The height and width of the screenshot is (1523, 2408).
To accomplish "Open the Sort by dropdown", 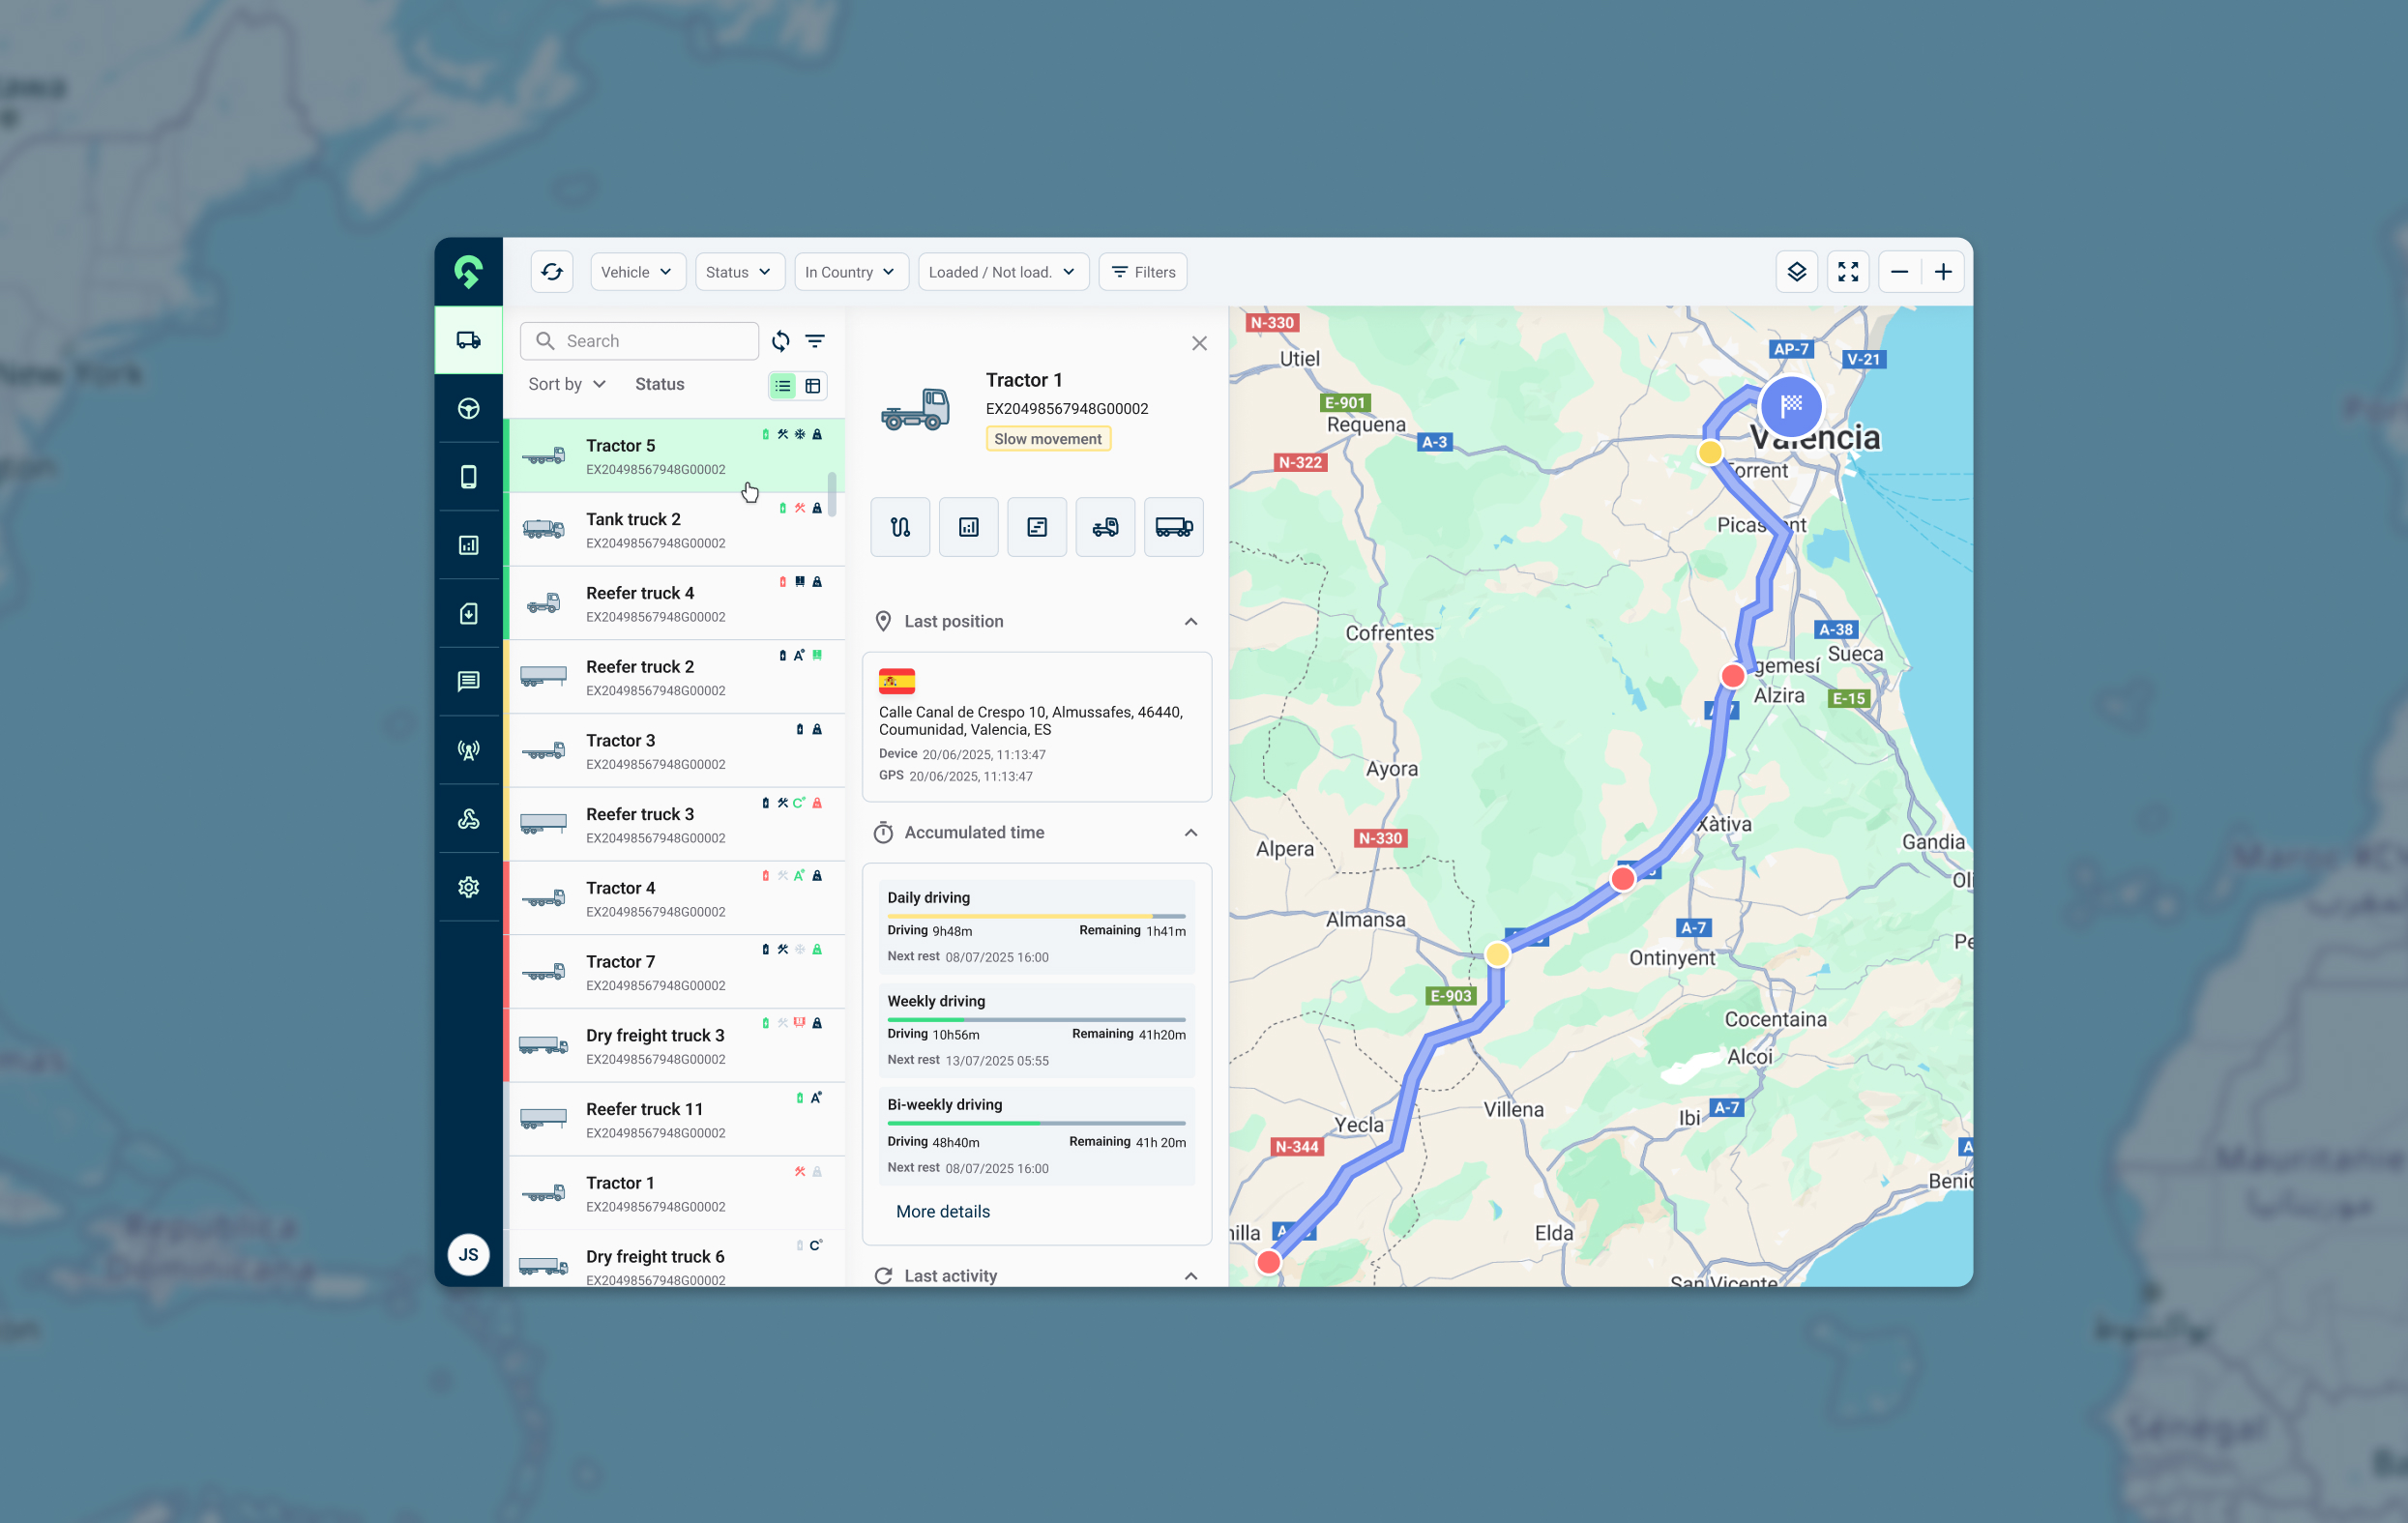I will click(x=566, y=384).
